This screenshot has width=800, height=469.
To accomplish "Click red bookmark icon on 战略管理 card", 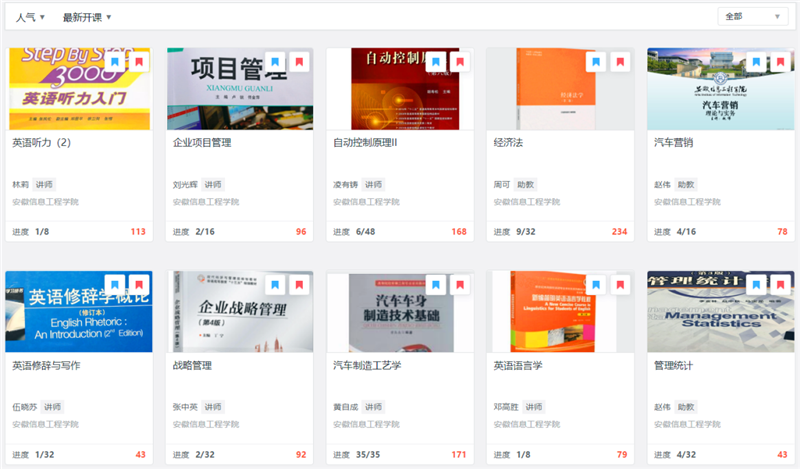I will click(299, 285).
